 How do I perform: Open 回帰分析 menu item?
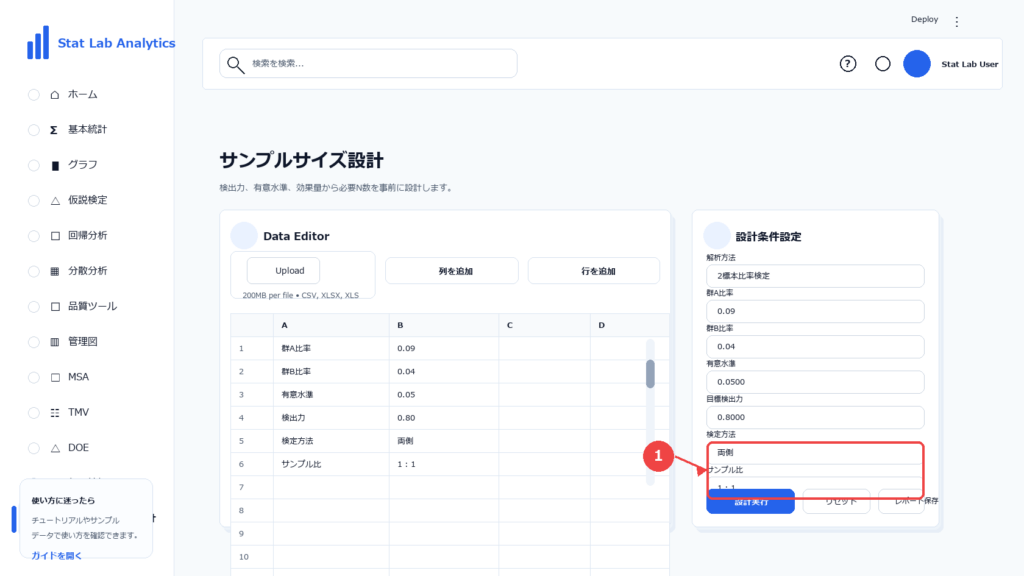88,236
